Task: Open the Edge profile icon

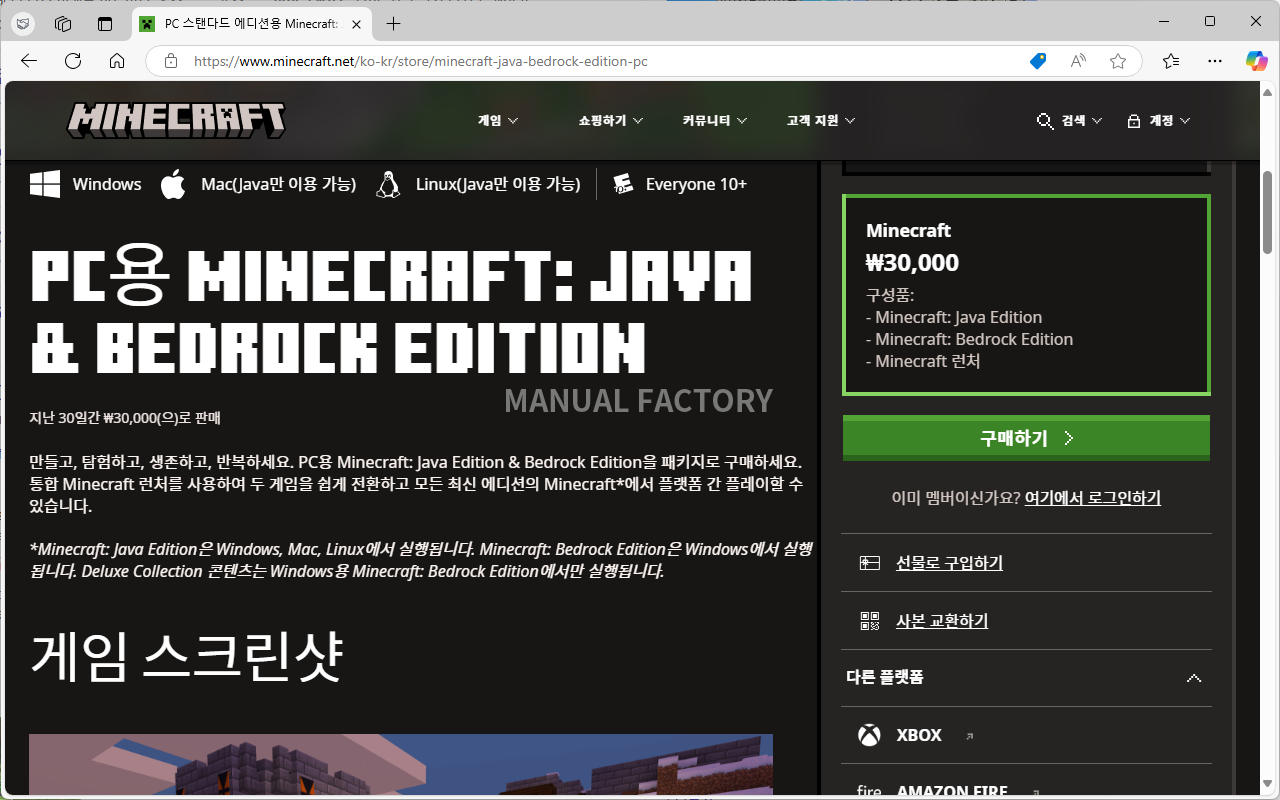Action: coord(23,23)
